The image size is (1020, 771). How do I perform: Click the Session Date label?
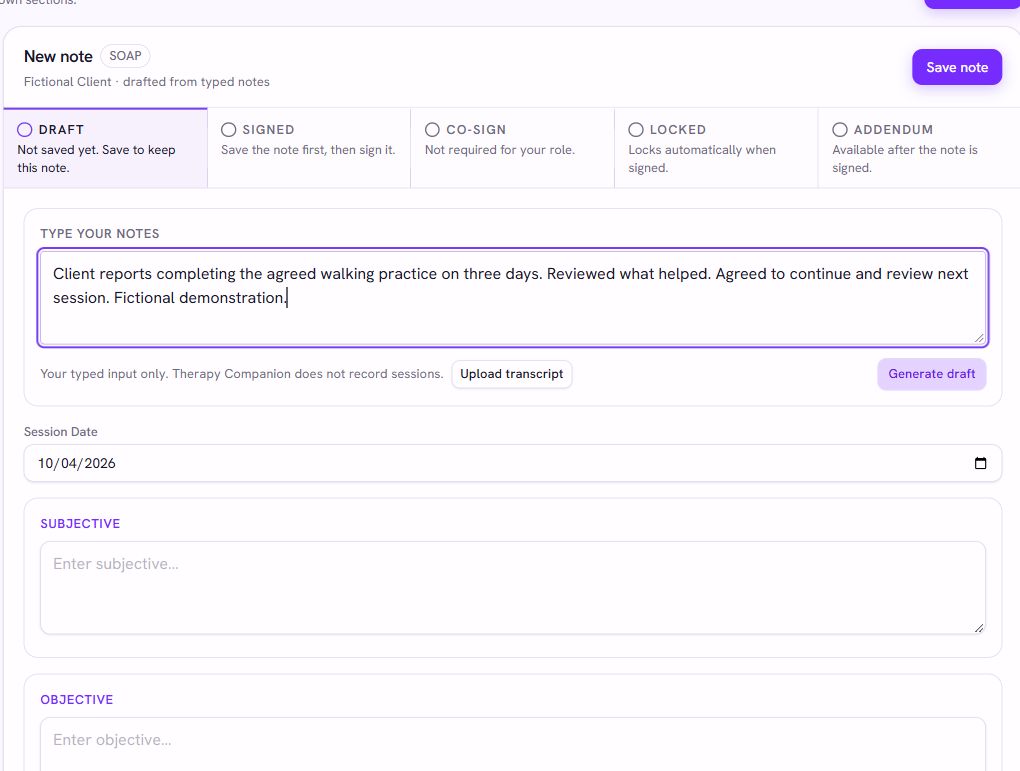pos(60,432)
